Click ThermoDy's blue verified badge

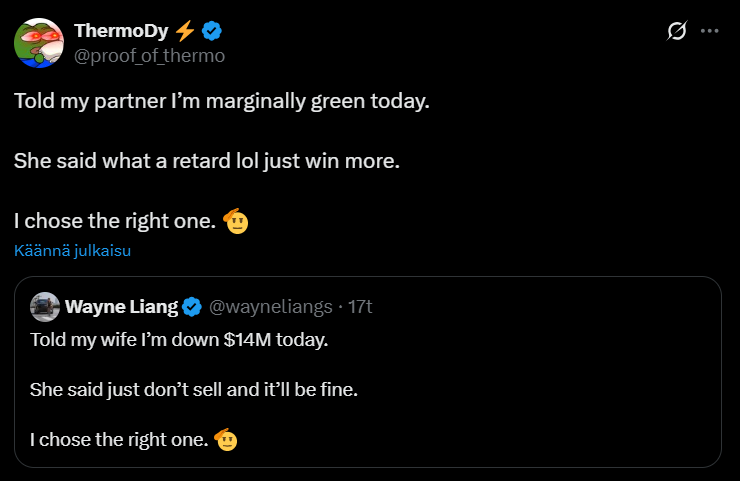tap(214, 31)
